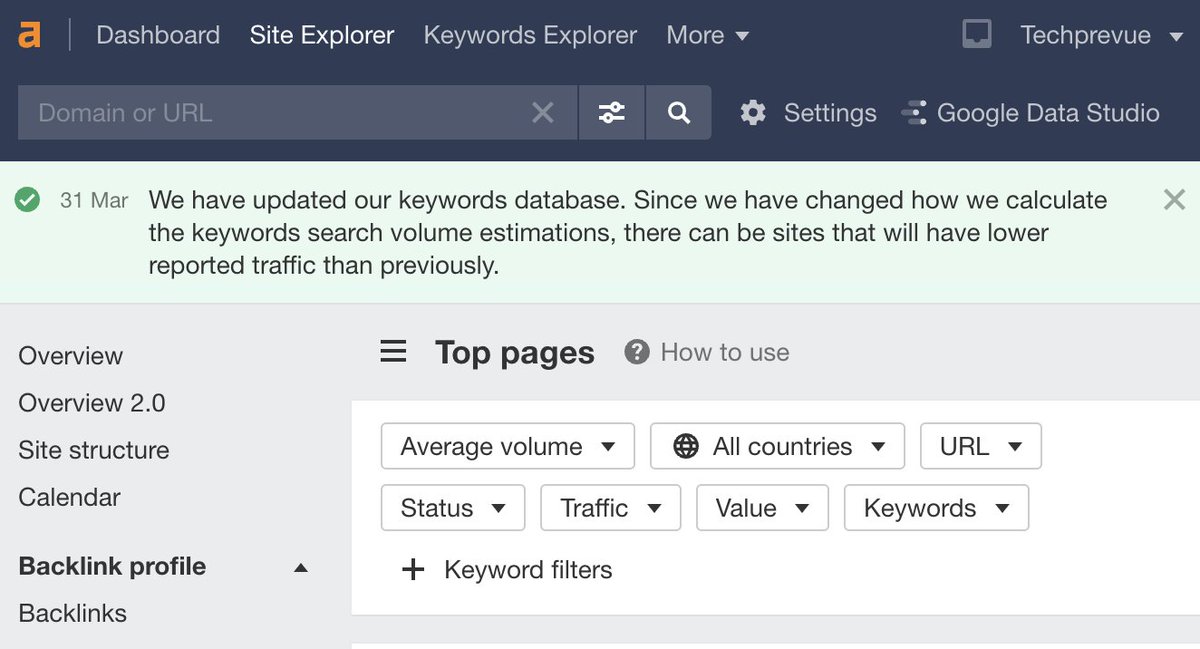Image resolution: width=1200 pixels, height=649 pixels.
Task: Run search with magnifier button
Action: (x=679, y=113)
